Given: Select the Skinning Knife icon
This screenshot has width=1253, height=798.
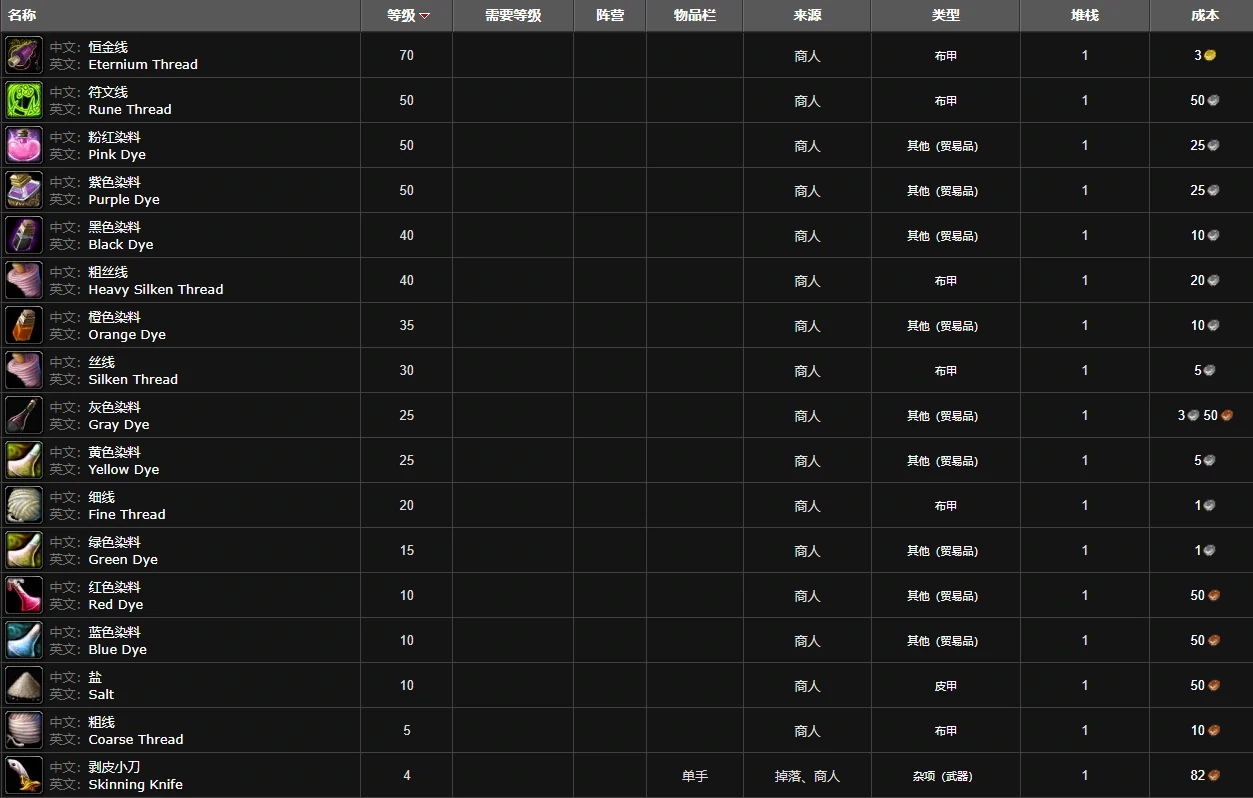Looking at the screenshot, I should tap(24, 775).
